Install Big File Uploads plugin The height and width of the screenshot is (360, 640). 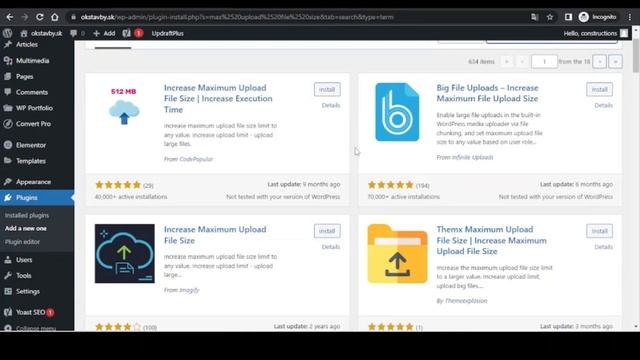coord(600,89)
